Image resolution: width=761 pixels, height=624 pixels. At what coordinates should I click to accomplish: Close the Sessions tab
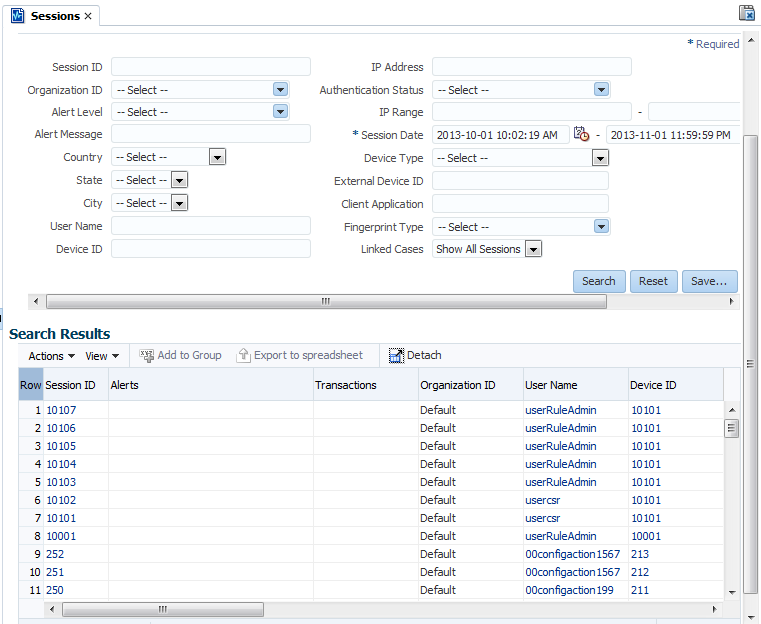coord(88,16)
